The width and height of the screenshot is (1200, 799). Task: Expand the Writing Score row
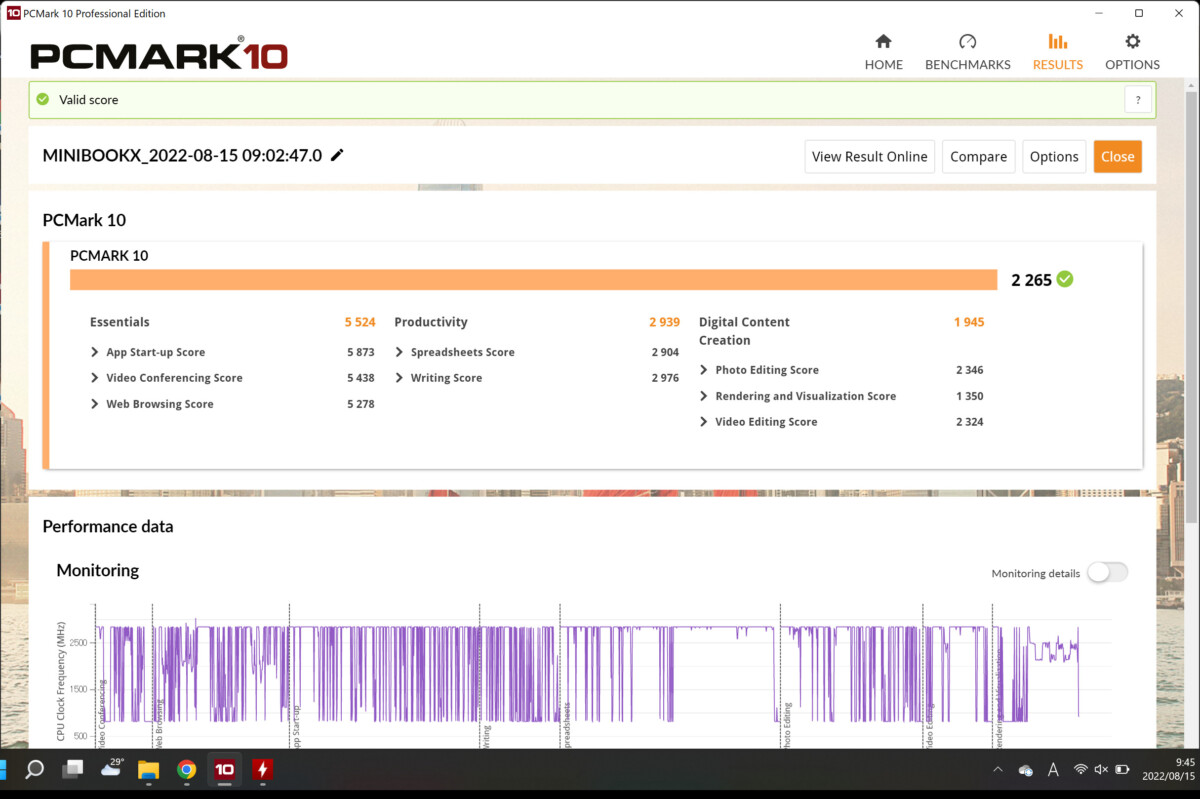(x=399, y=378)
